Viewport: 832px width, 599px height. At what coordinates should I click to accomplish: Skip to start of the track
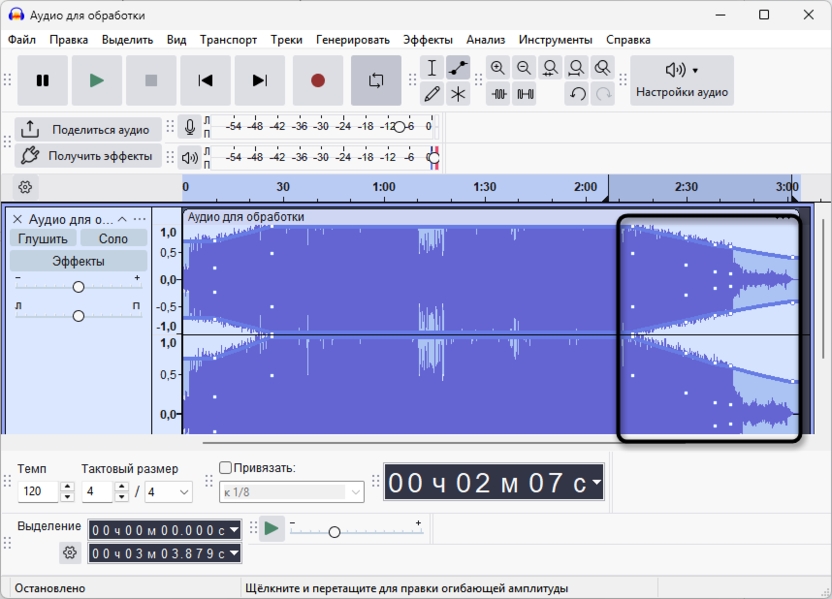205,81
